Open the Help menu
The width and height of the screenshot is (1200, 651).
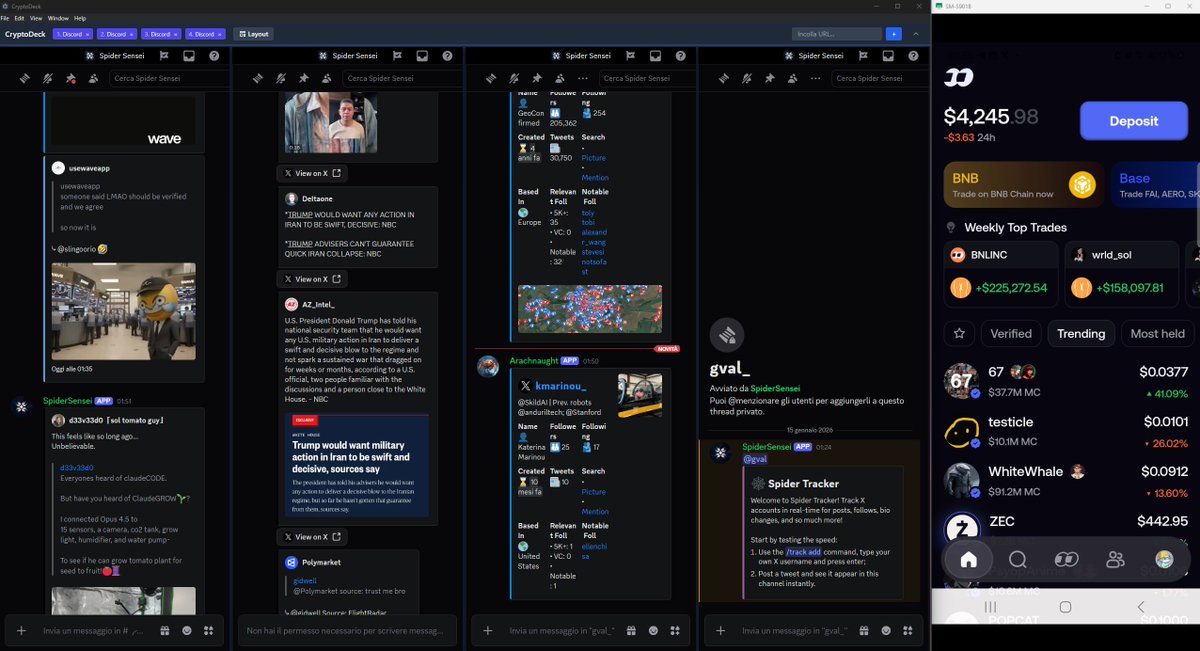point(80,18)
